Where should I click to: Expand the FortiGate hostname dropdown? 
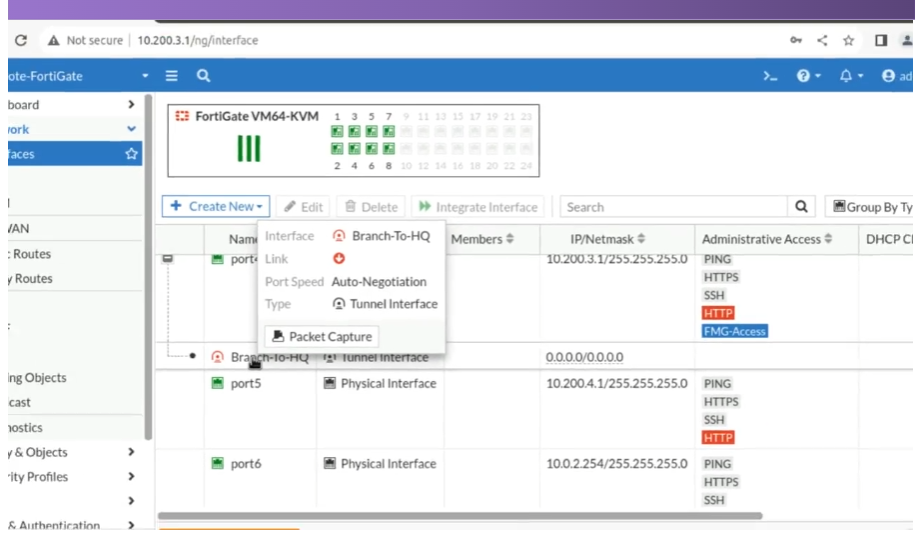point(145,76)
